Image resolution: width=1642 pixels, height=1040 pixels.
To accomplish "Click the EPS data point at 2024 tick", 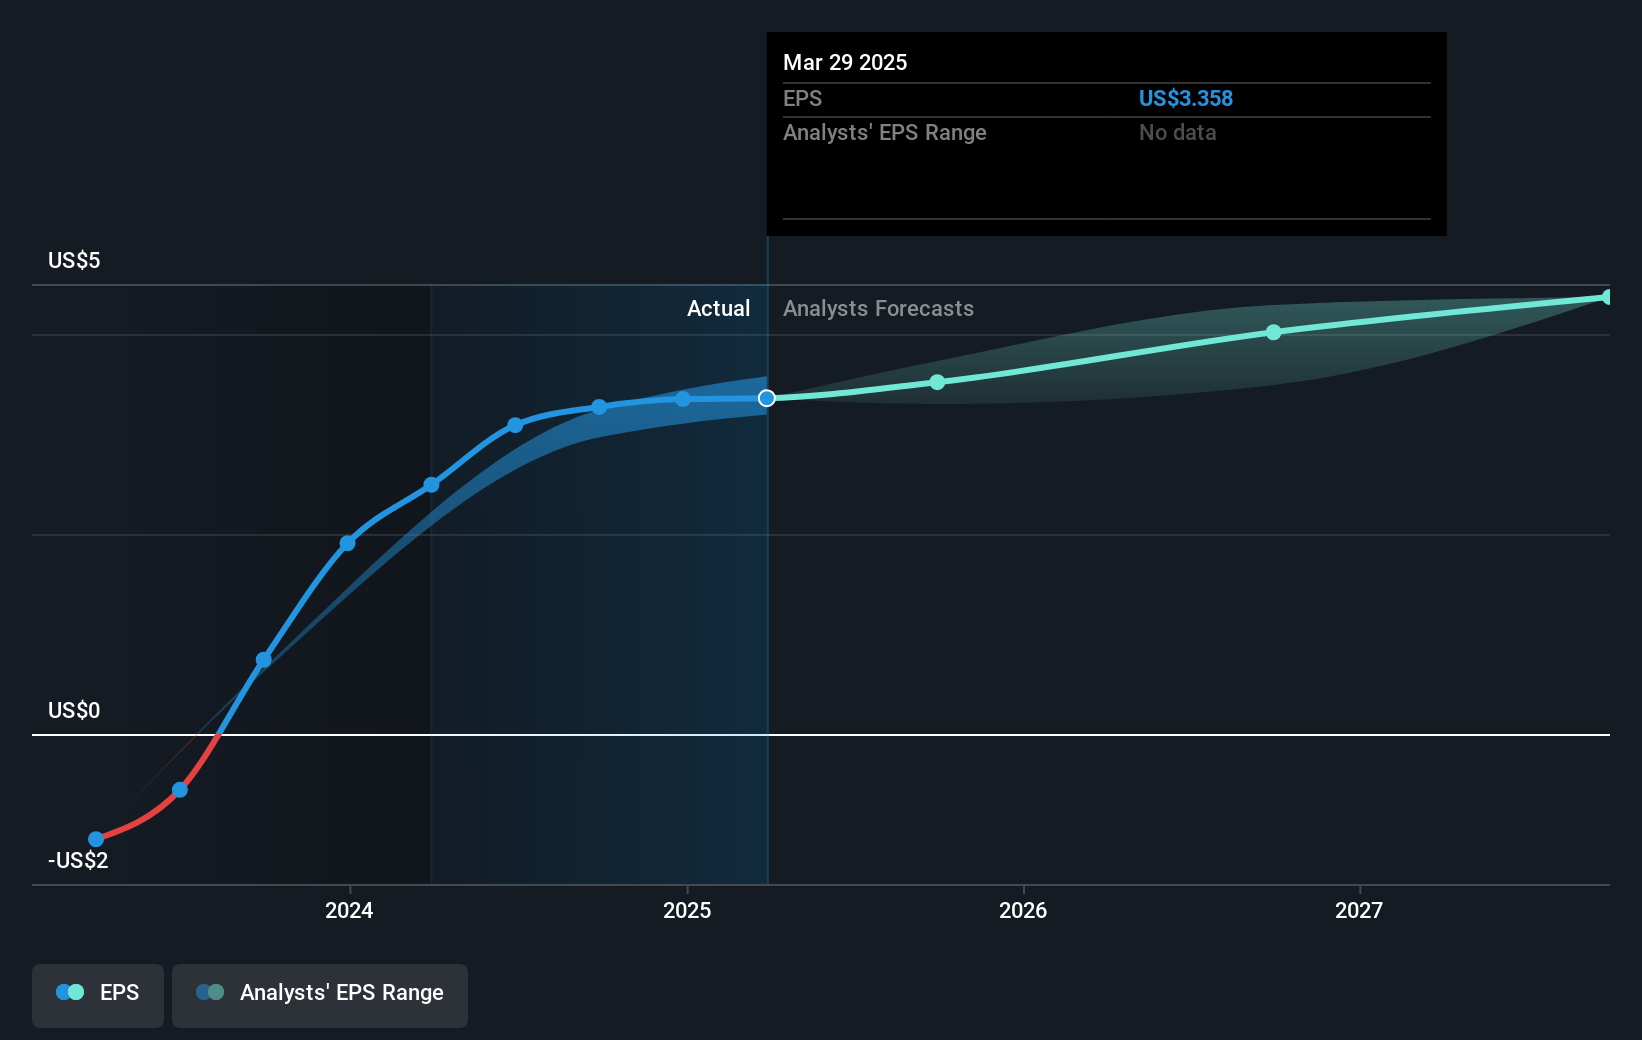I will [x=347, y=543].
